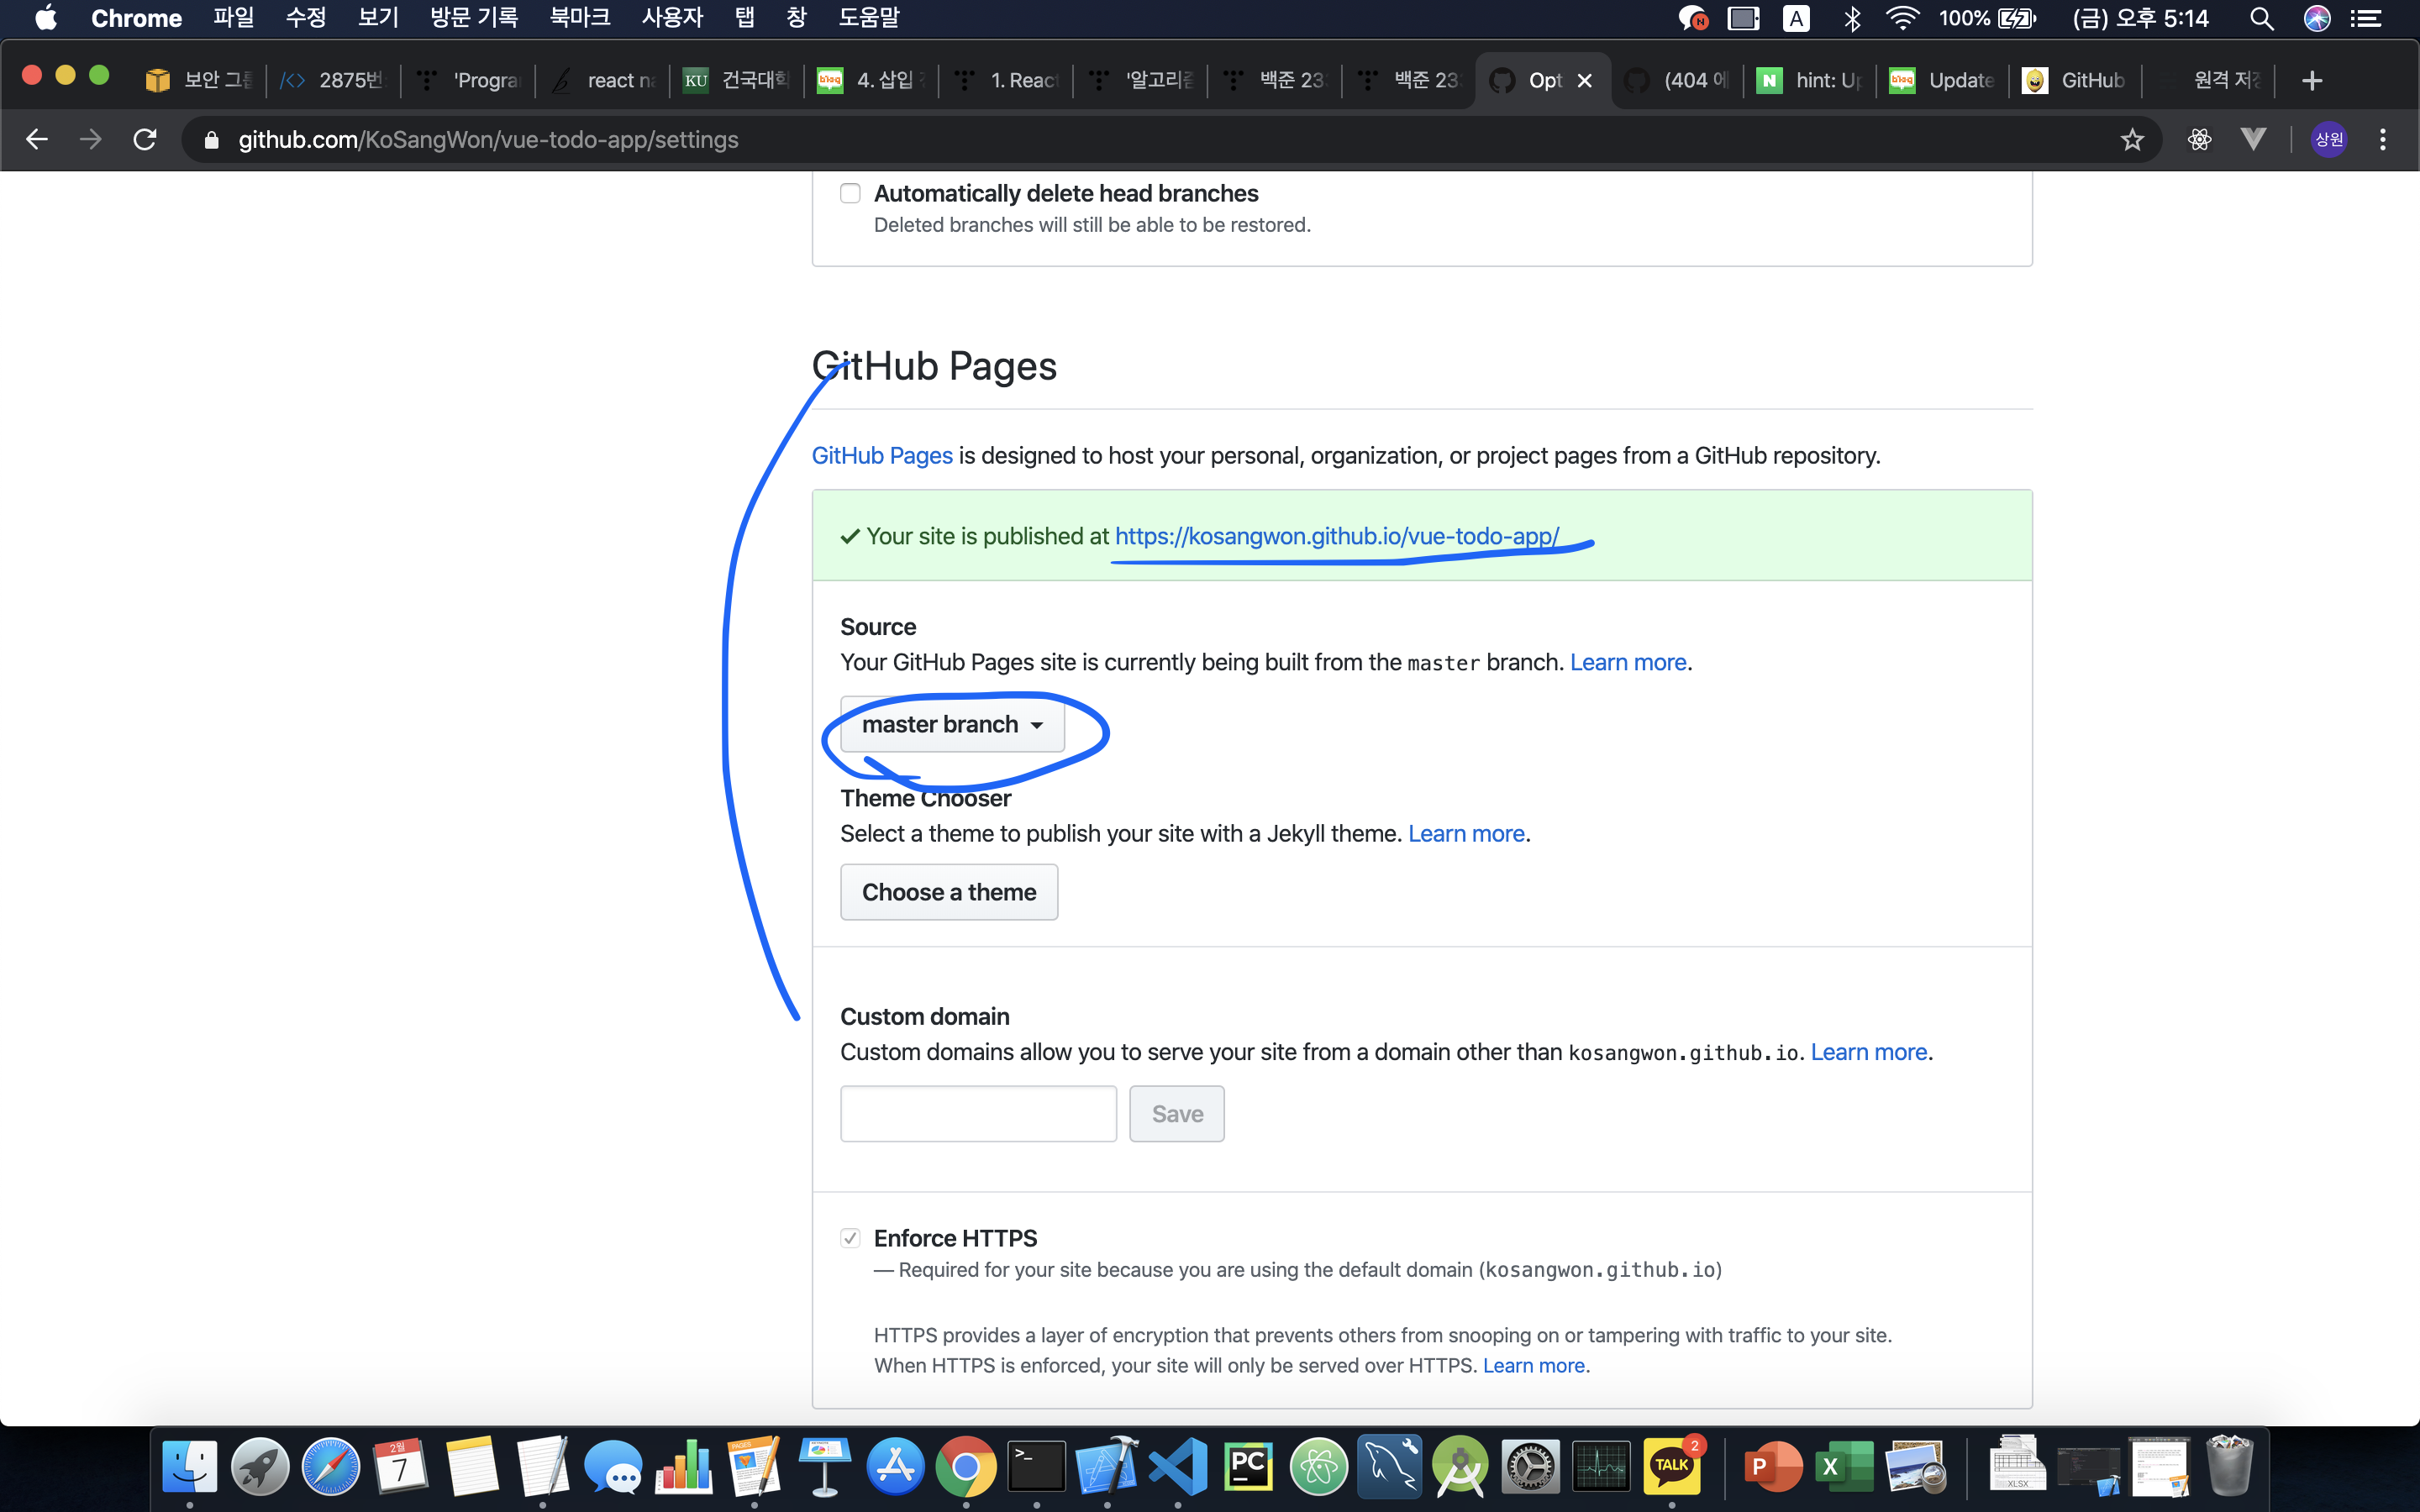Viewport: 2420px width, 1512px height.
Task: Expand the master branch source dropdown
Action: 952,725
